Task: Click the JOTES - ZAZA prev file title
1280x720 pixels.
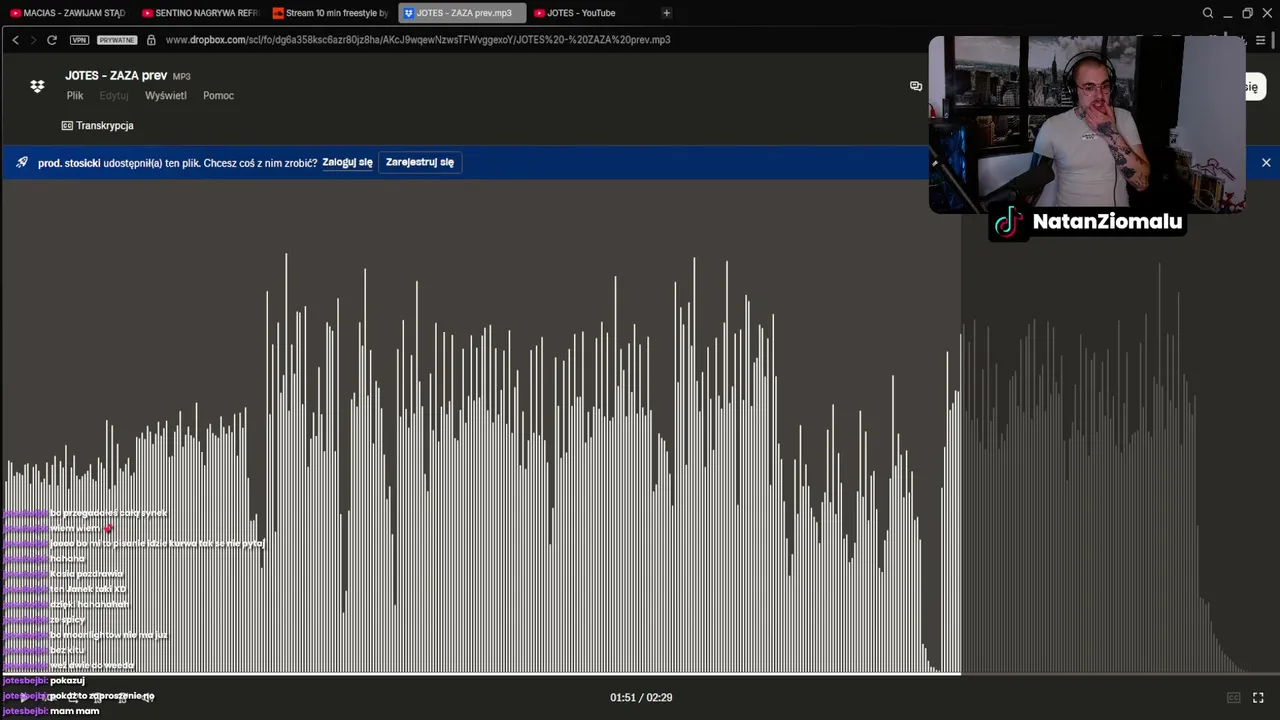Action: tap(116, 76)
